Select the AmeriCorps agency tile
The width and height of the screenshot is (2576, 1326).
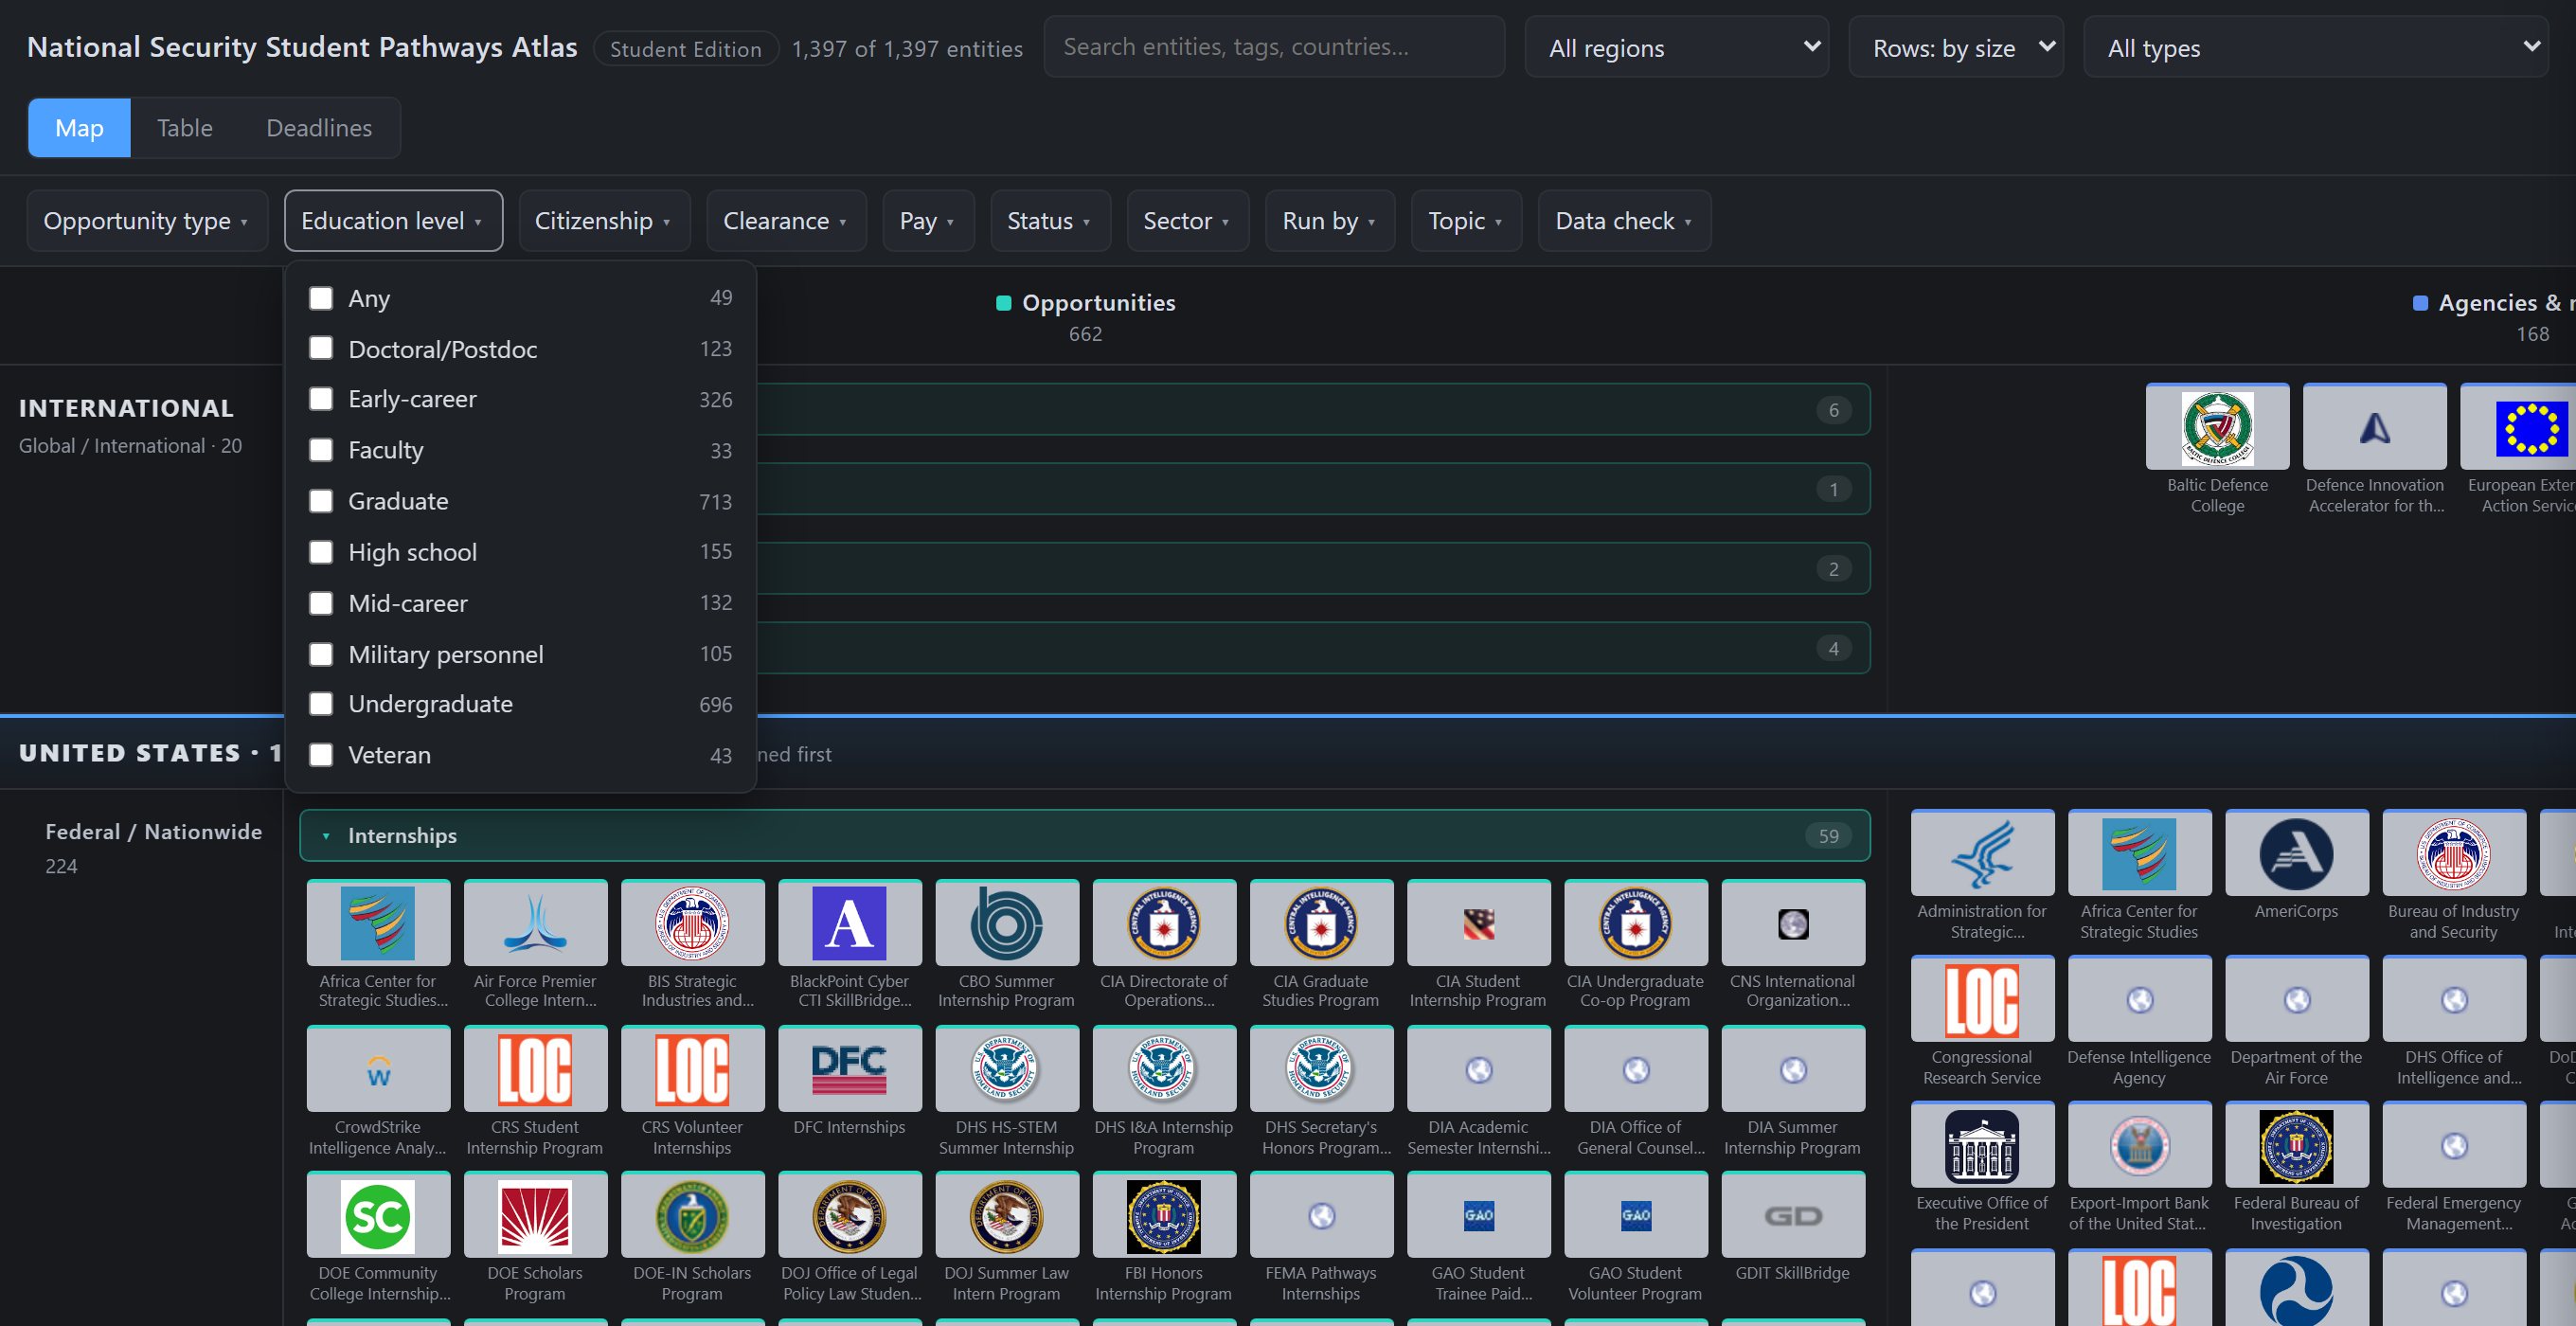pyautogui.click(x=2296, y=866)
